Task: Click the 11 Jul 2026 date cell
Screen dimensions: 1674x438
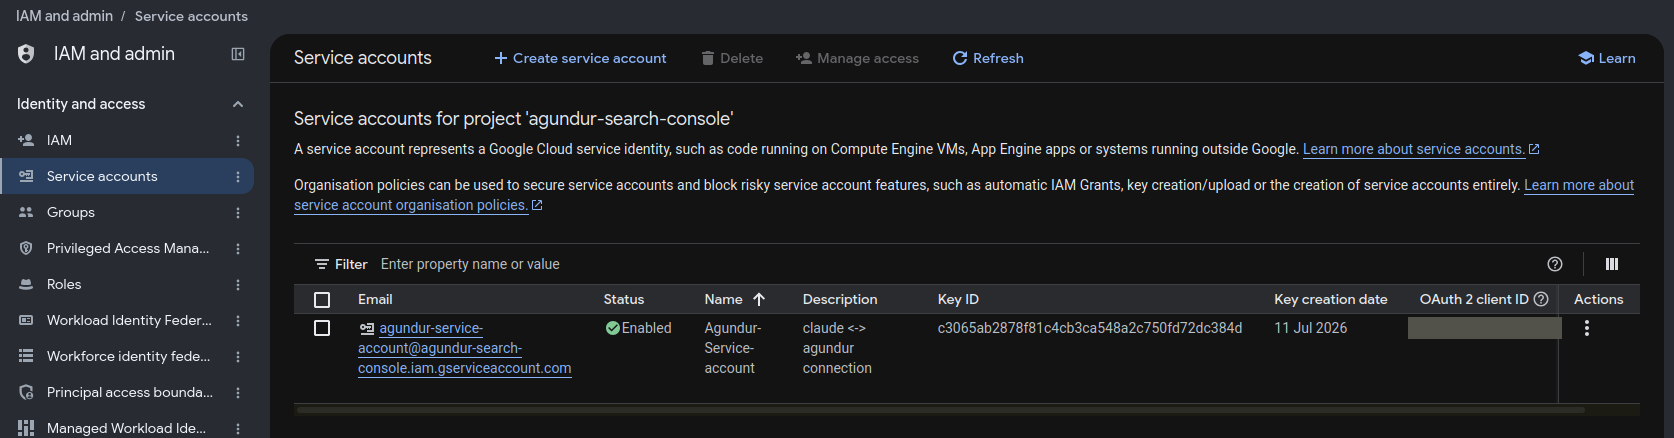Action: [1310, 328]
